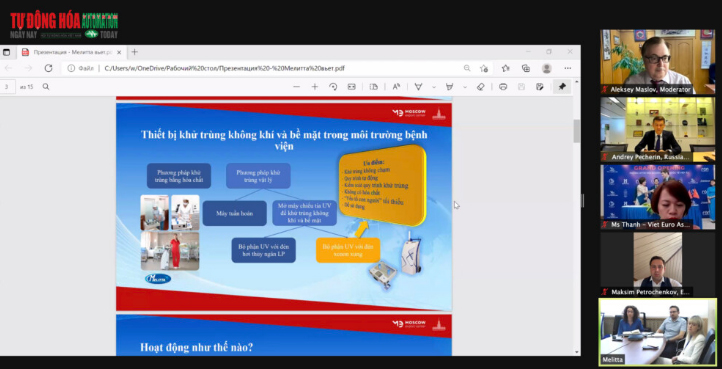This screenshot has height=369, width=722.
Task: Click the address bar file path
Action: point(224,68)
